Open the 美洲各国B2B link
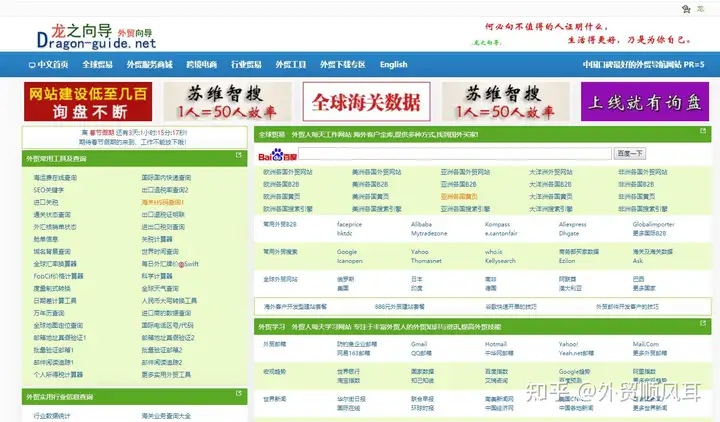The image size is (720, 422). coord(370,185)
